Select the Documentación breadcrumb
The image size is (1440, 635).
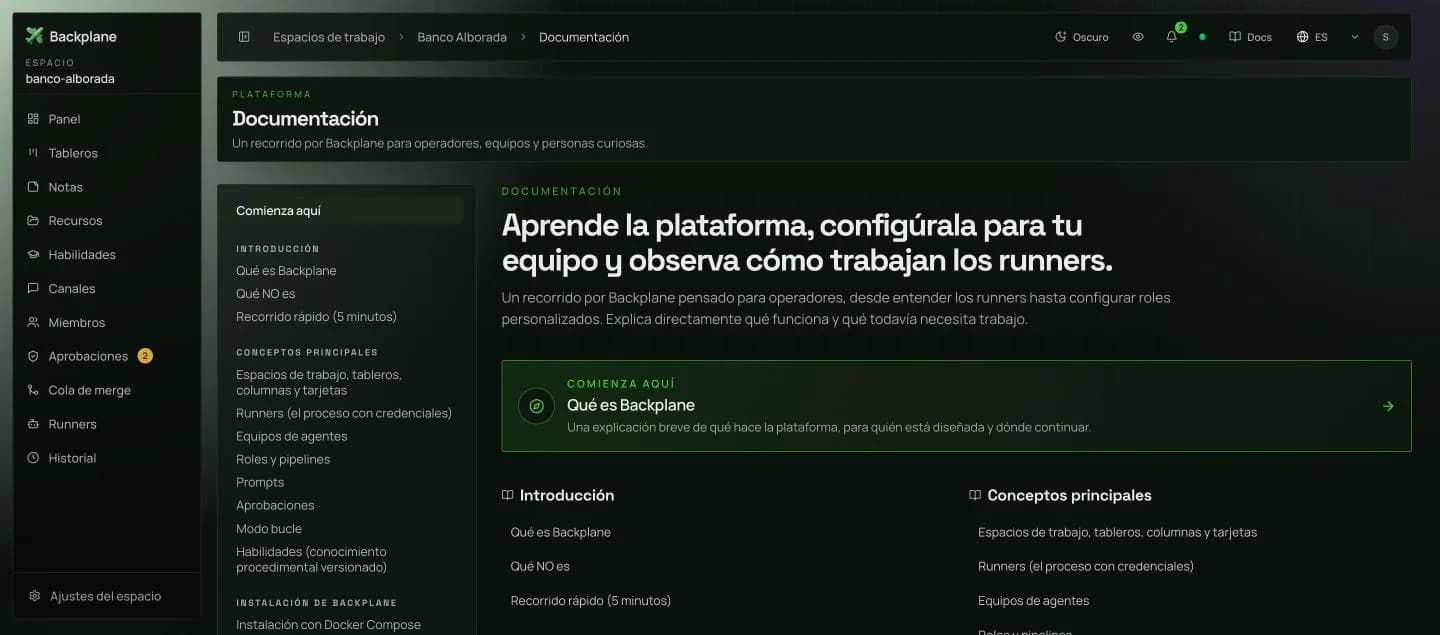tap(584, 37)
